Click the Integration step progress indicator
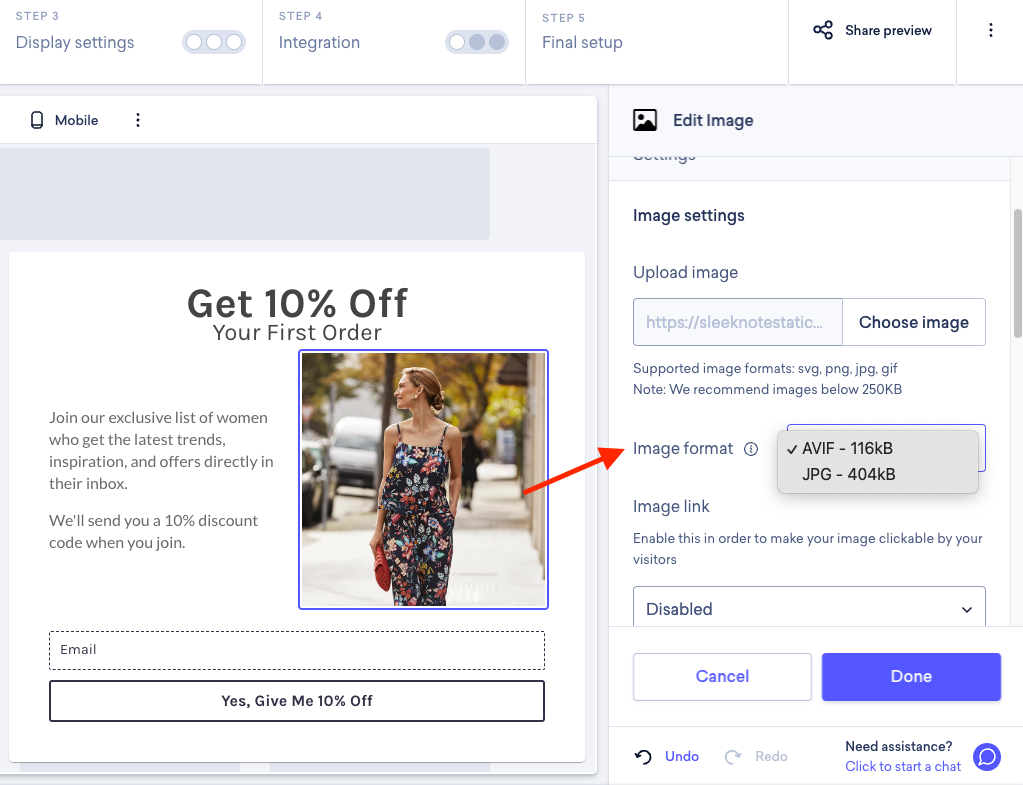Viewport: 1023px width, 785px height. [477, 42]
